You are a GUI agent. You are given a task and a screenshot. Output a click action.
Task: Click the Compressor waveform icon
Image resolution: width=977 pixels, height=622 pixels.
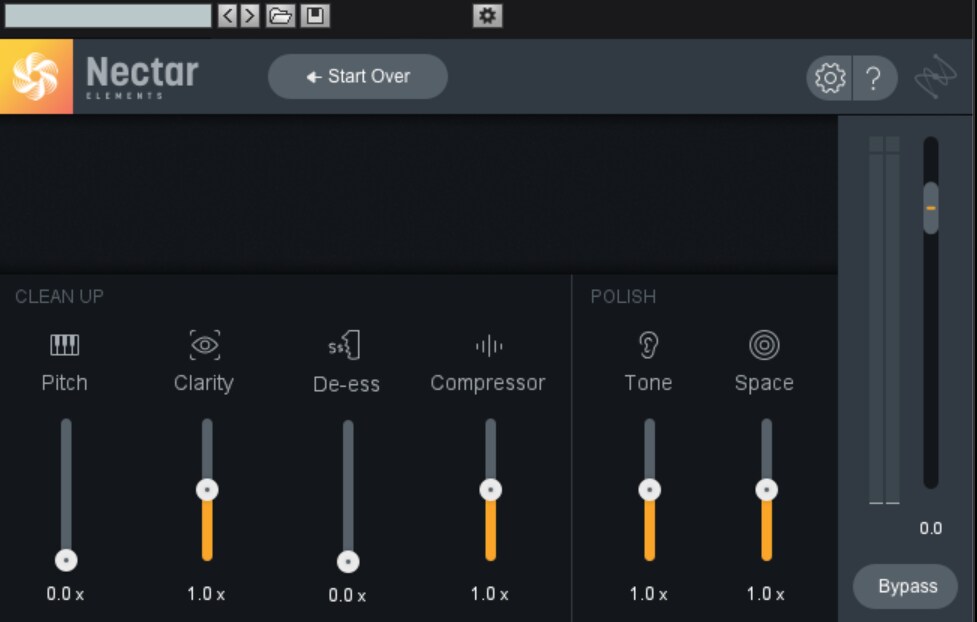(x=489, y=345)
